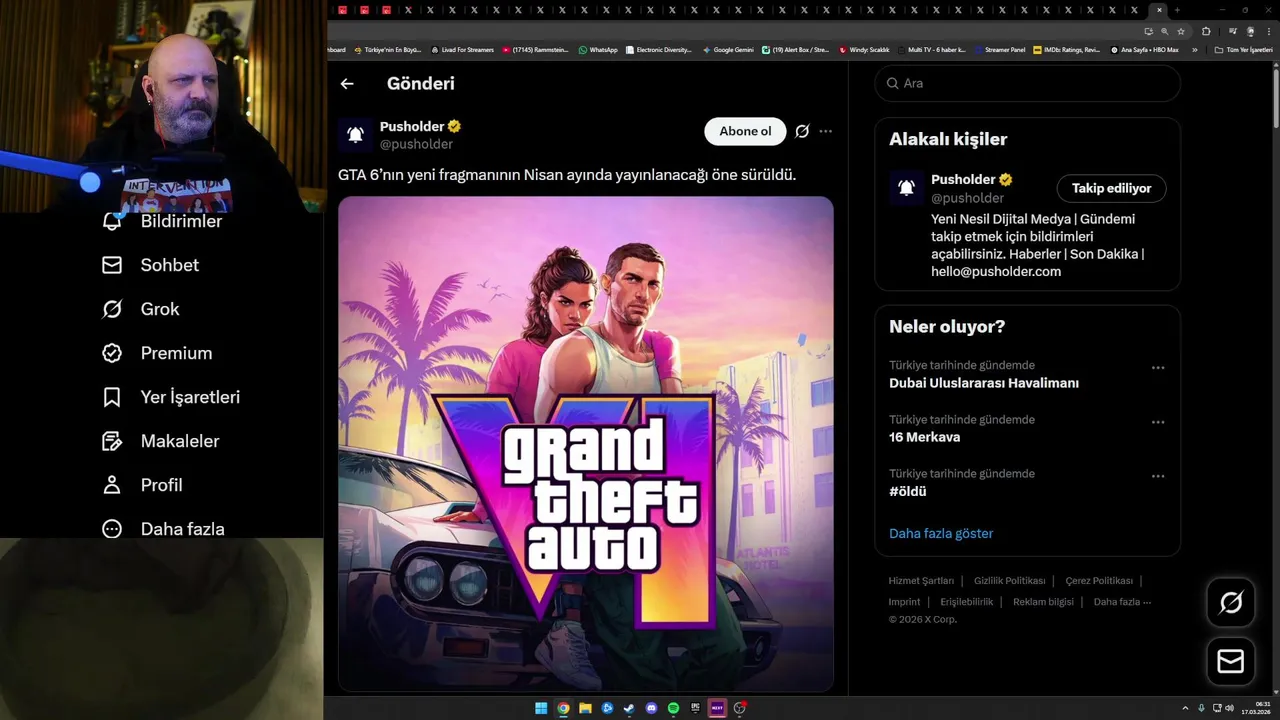Open the Sohbet messages section
The image size is (1280, 720).
point(150,265)
